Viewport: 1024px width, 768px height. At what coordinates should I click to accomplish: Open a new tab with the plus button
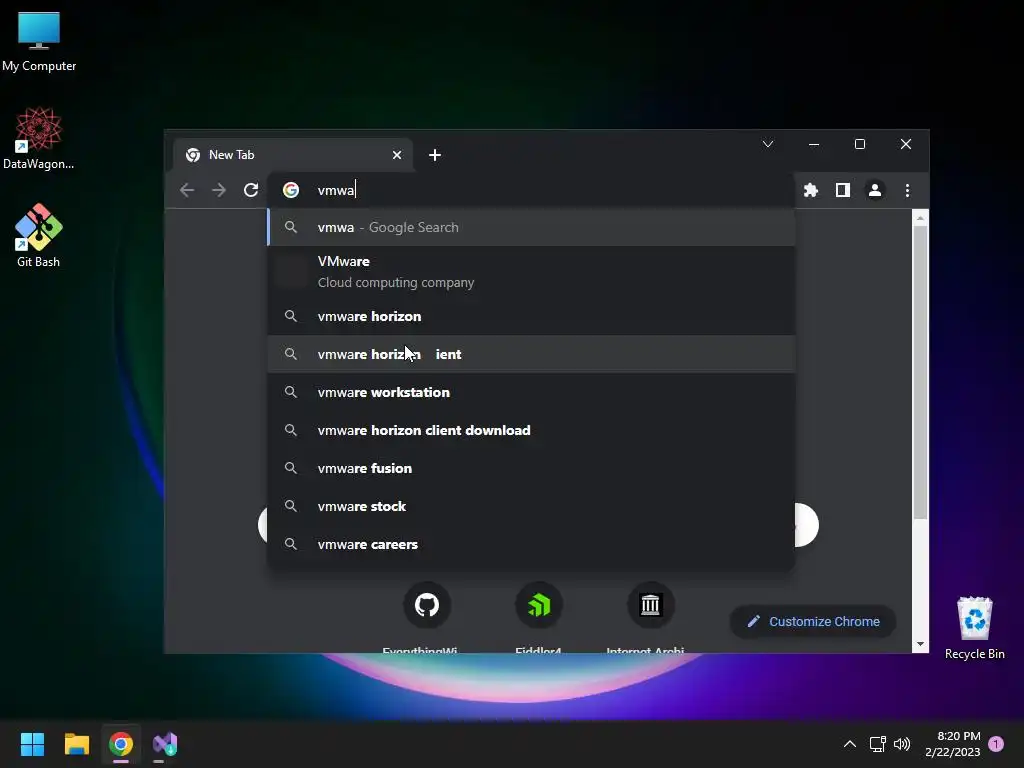pos(435,155)
